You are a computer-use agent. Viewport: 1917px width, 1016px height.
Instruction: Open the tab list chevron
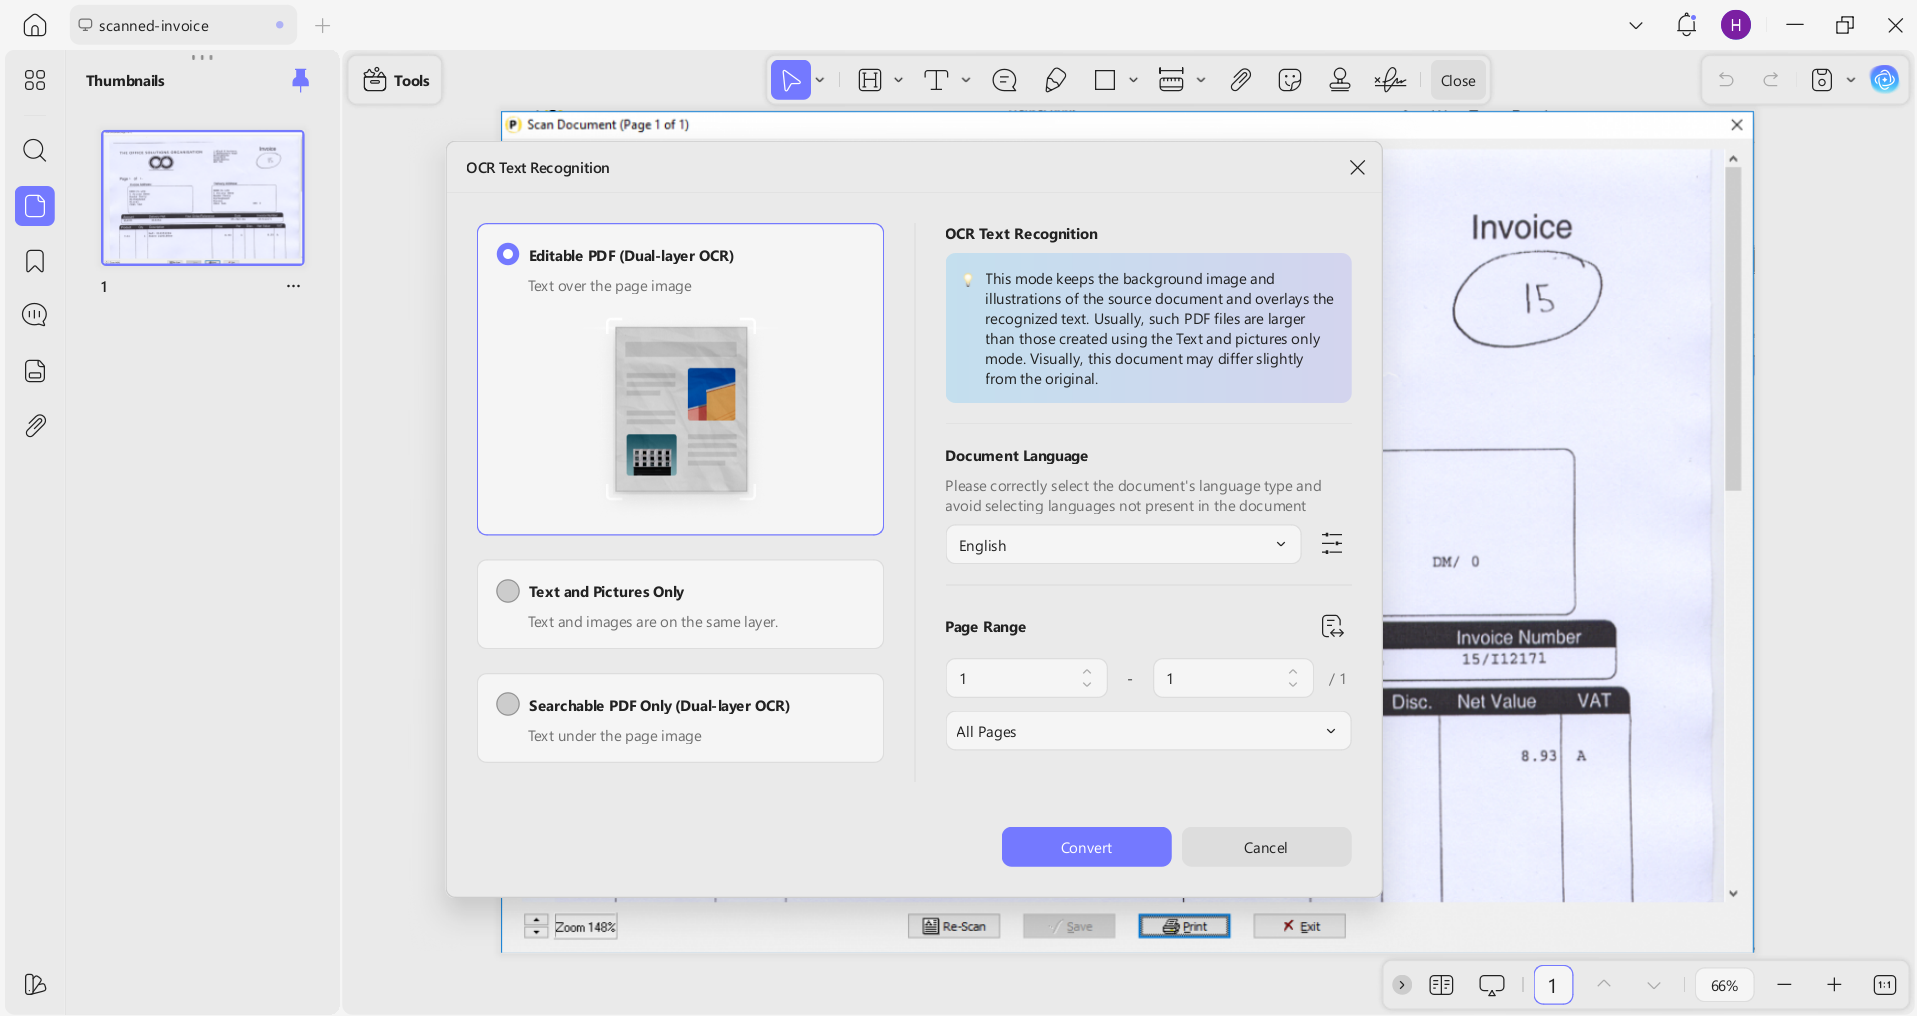[1636, 25]
